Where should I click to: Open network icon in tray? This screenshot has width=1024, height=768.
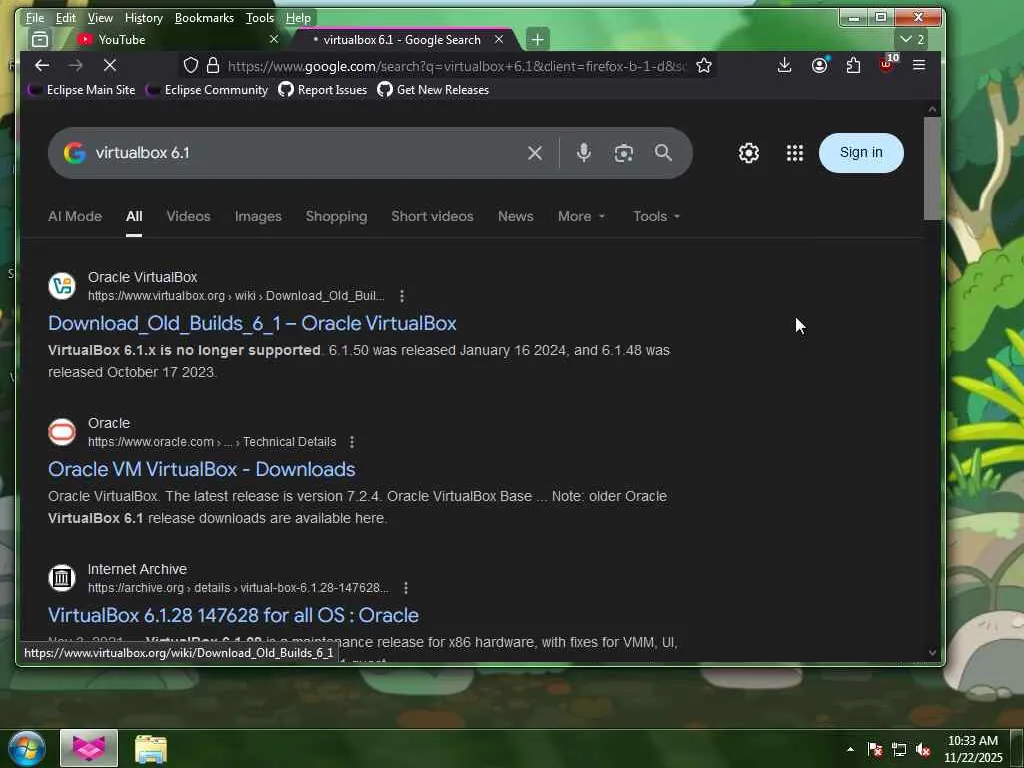point(899,750)
